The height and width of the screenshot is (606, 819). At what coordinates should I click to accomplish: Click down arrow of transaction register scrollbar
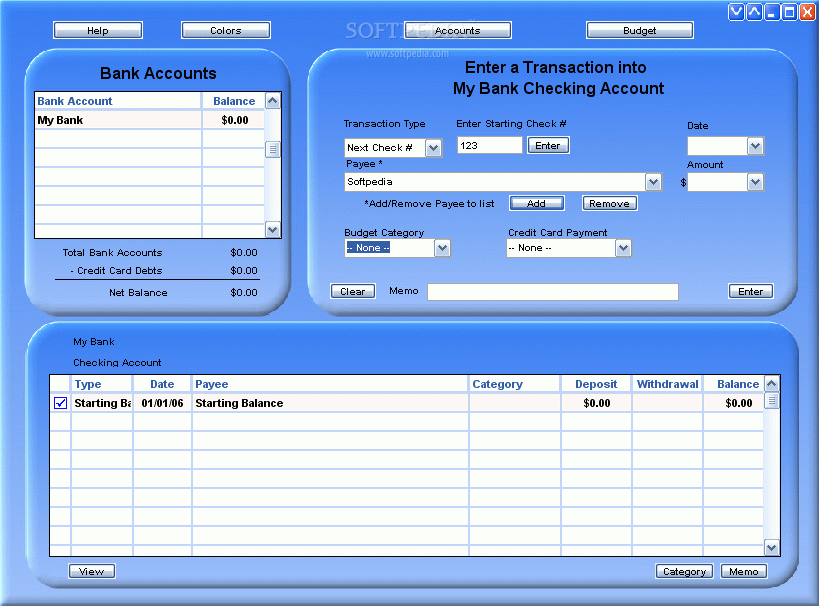pyautogui.click(x=771, y=547)
